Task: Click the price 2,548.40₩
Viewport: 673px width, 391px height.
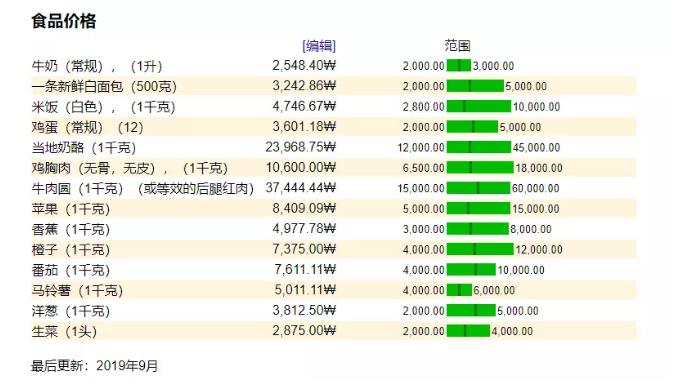Action: point(304,65)
